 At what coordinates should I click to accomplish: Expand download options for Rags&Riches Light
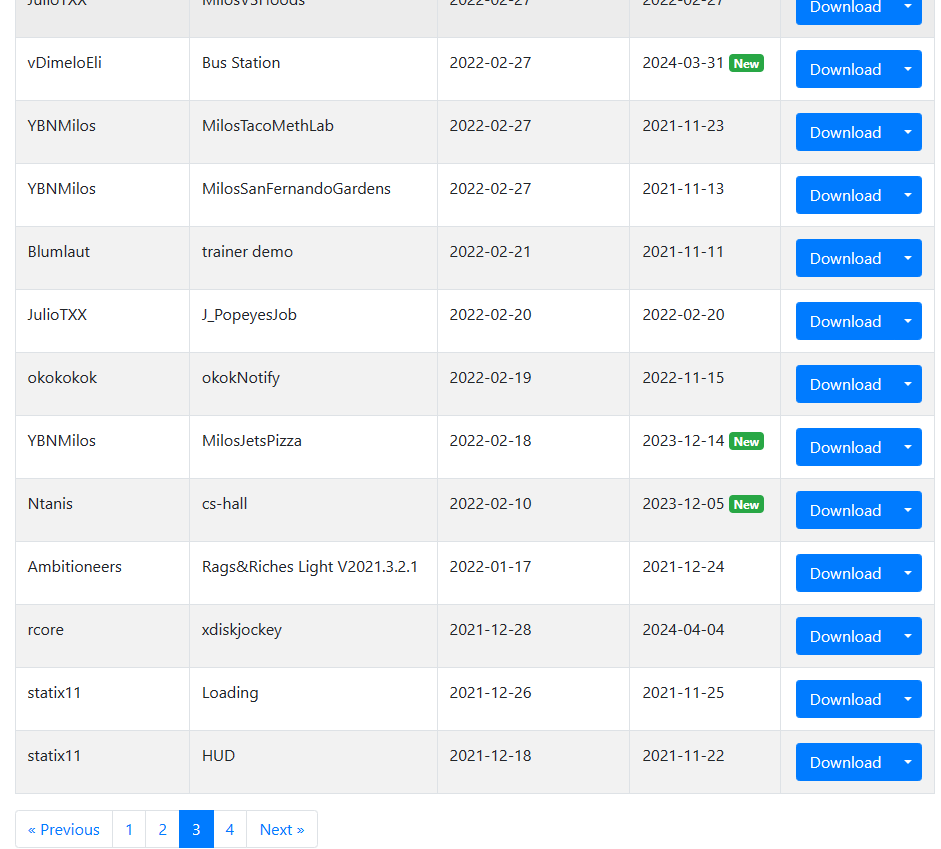click(x=908, y=573)
